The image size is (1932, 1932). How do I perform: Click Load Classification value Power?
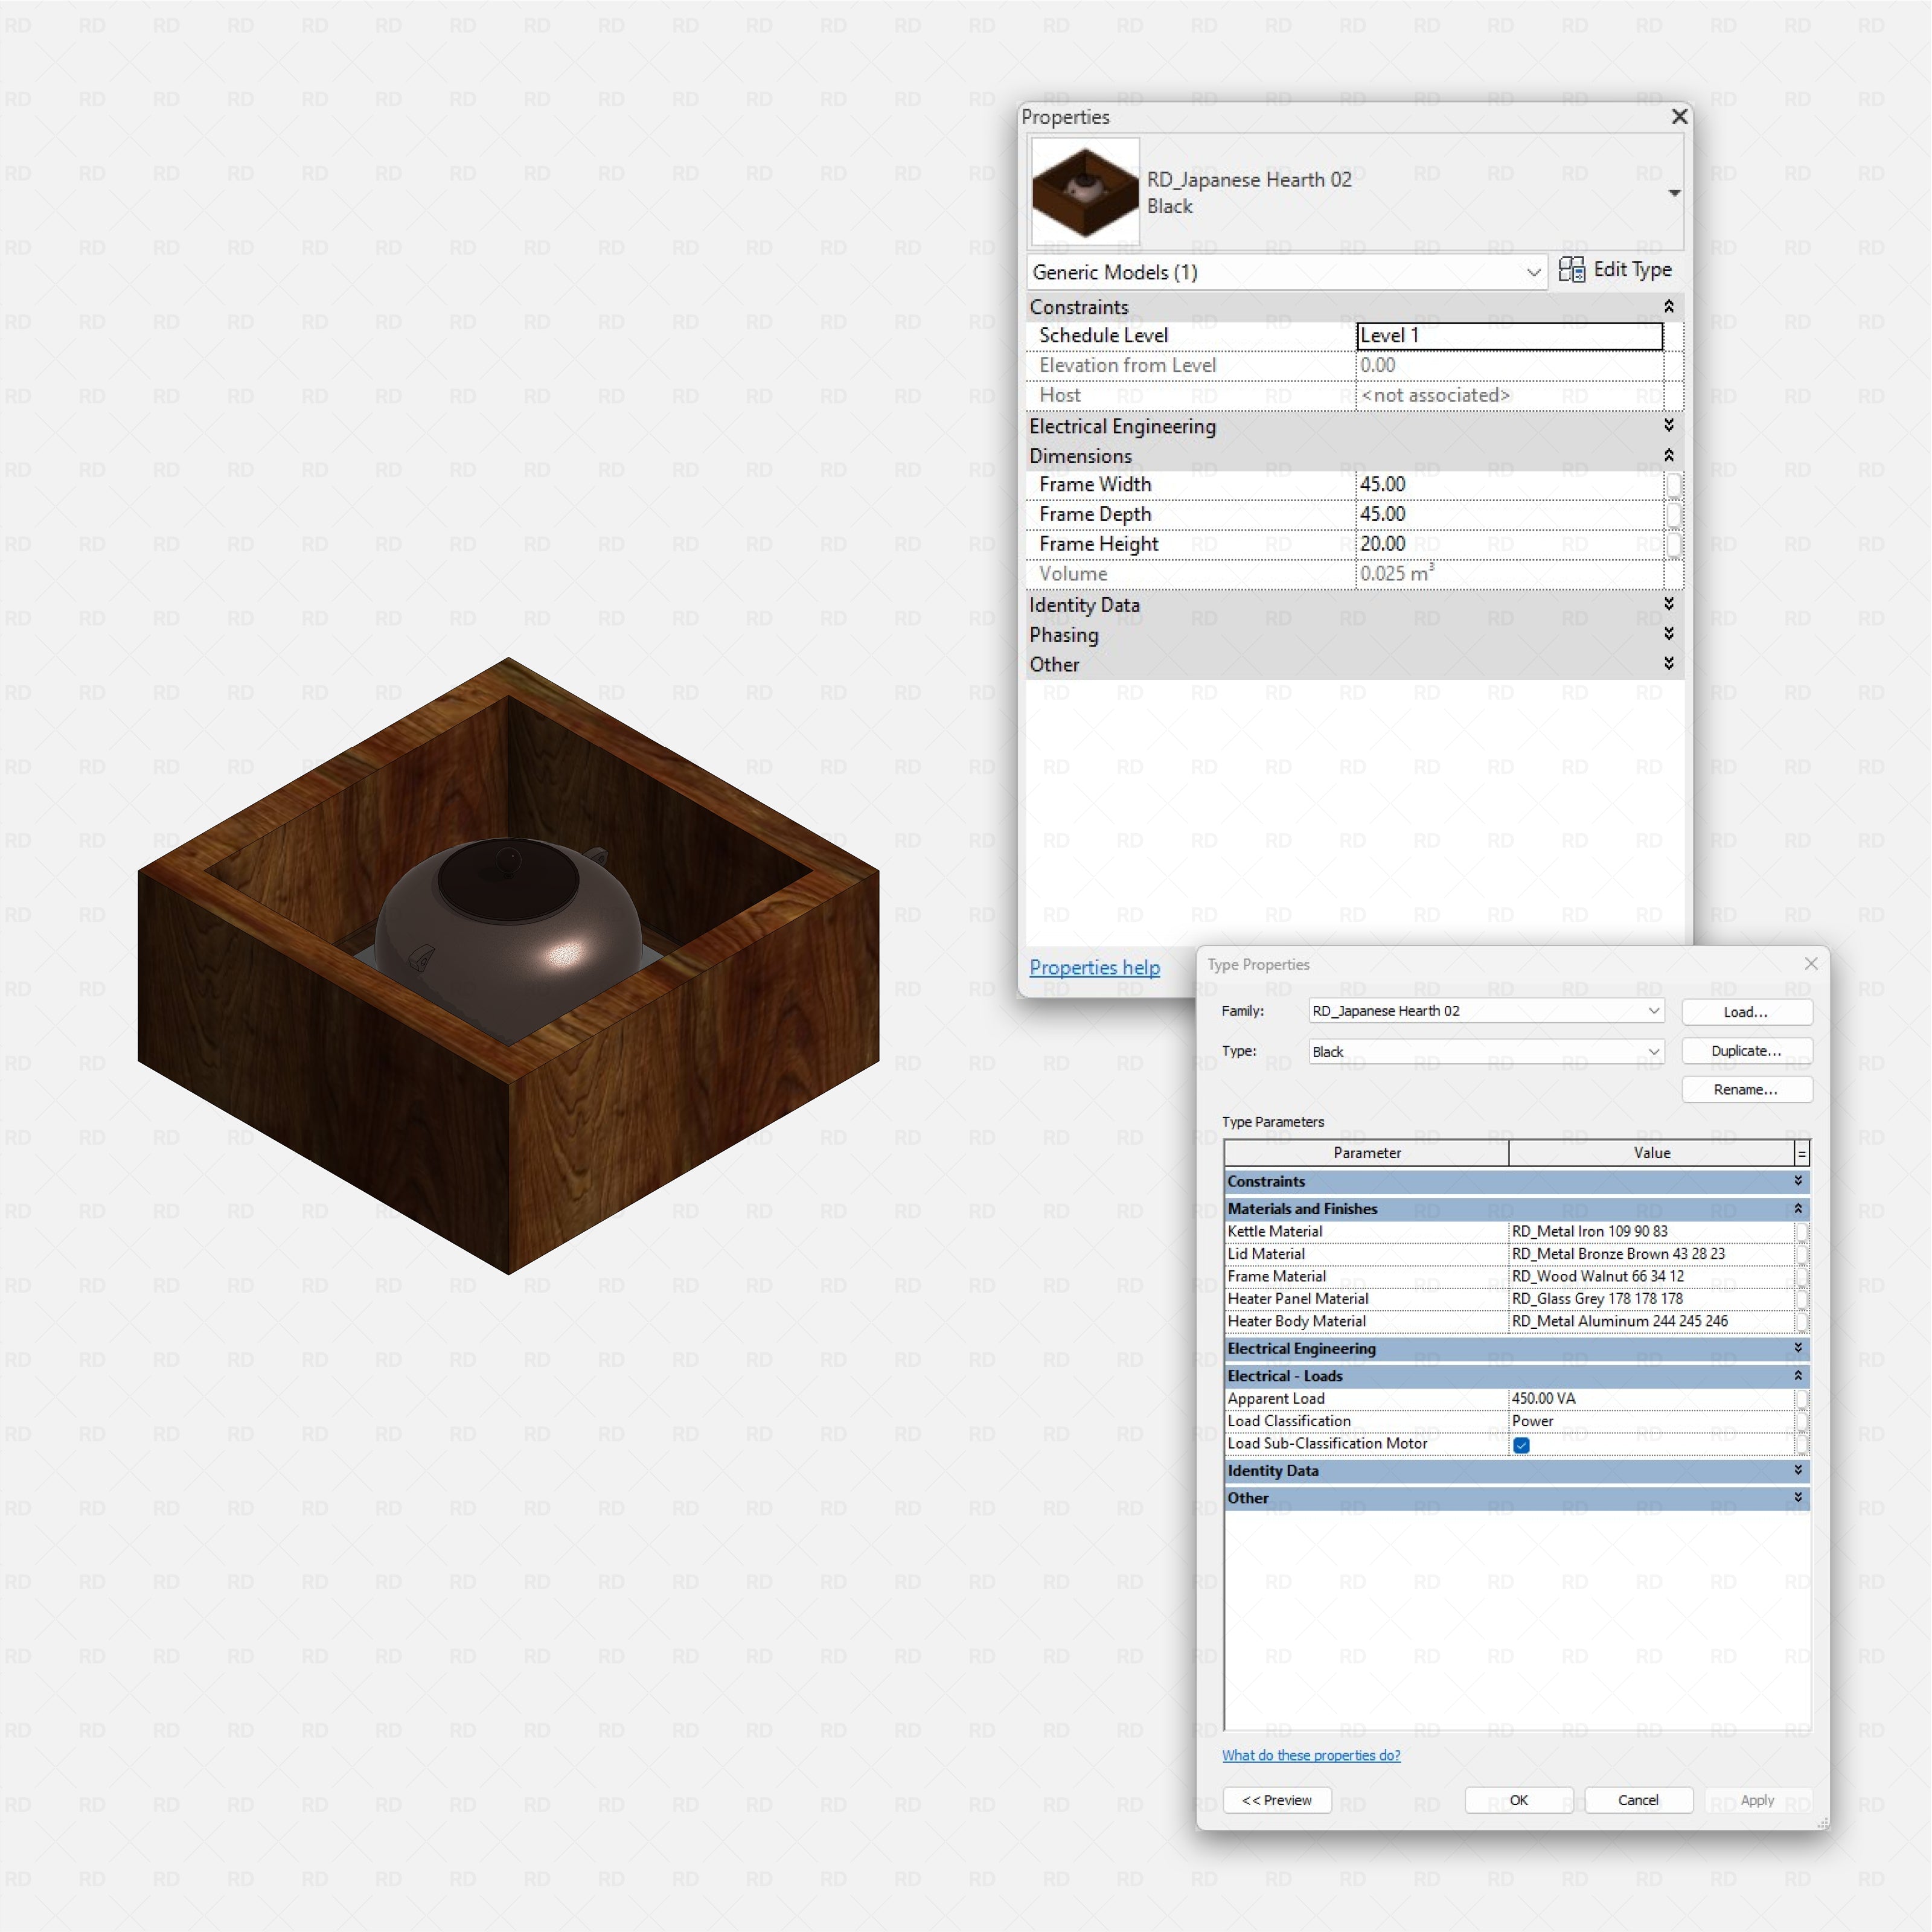[1650, 1421]
